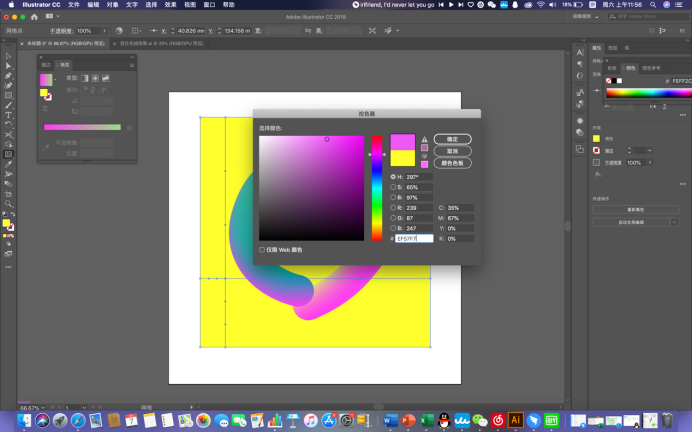Click the hue spectrum slider strip
The height and width of the screenshot is (433, 692).
click(377, 188)
